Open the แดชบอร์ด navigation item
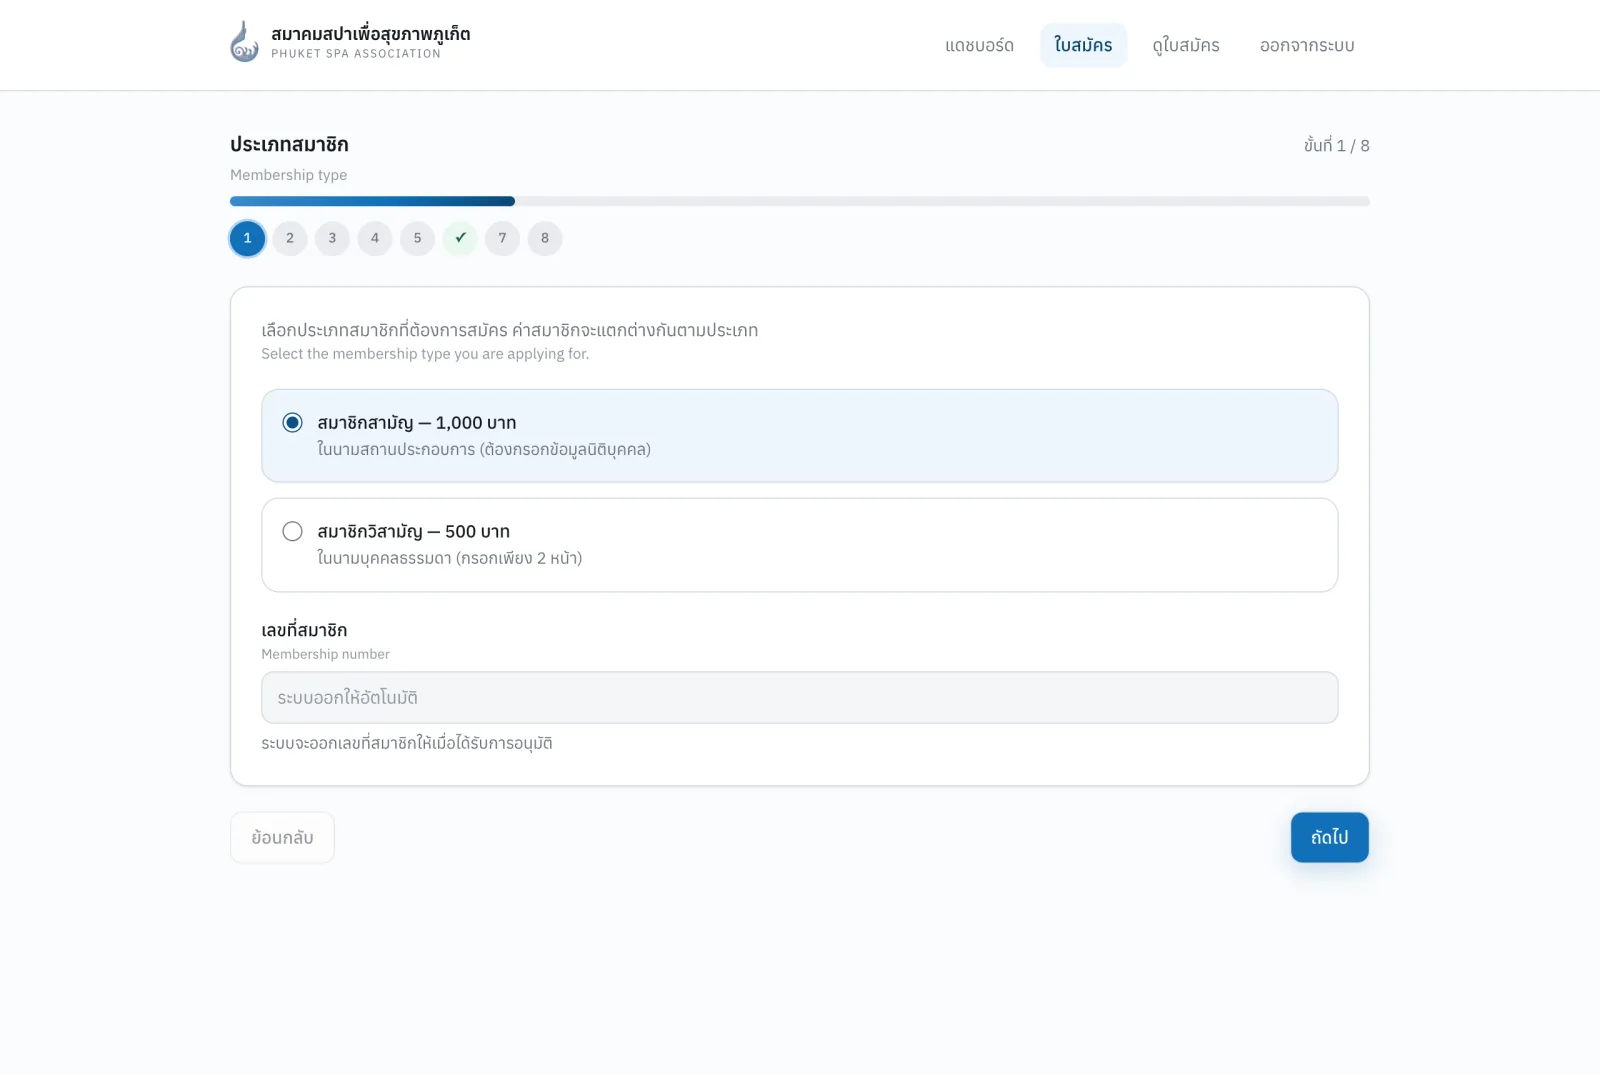The width and height of the screenshot is (1600, 1075). (x=980, y=45)
